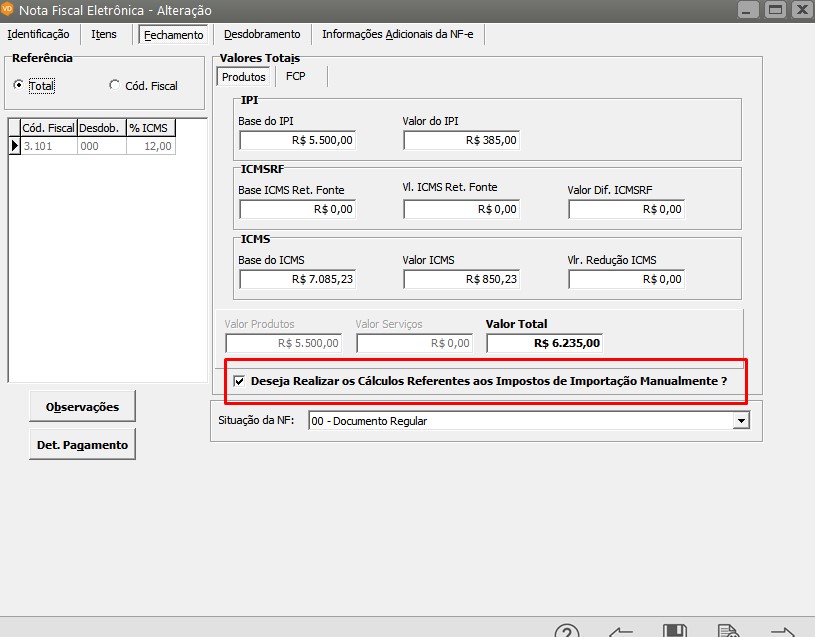
Task: Go to the Desdobramento tab
Action: tap(262, 34)
